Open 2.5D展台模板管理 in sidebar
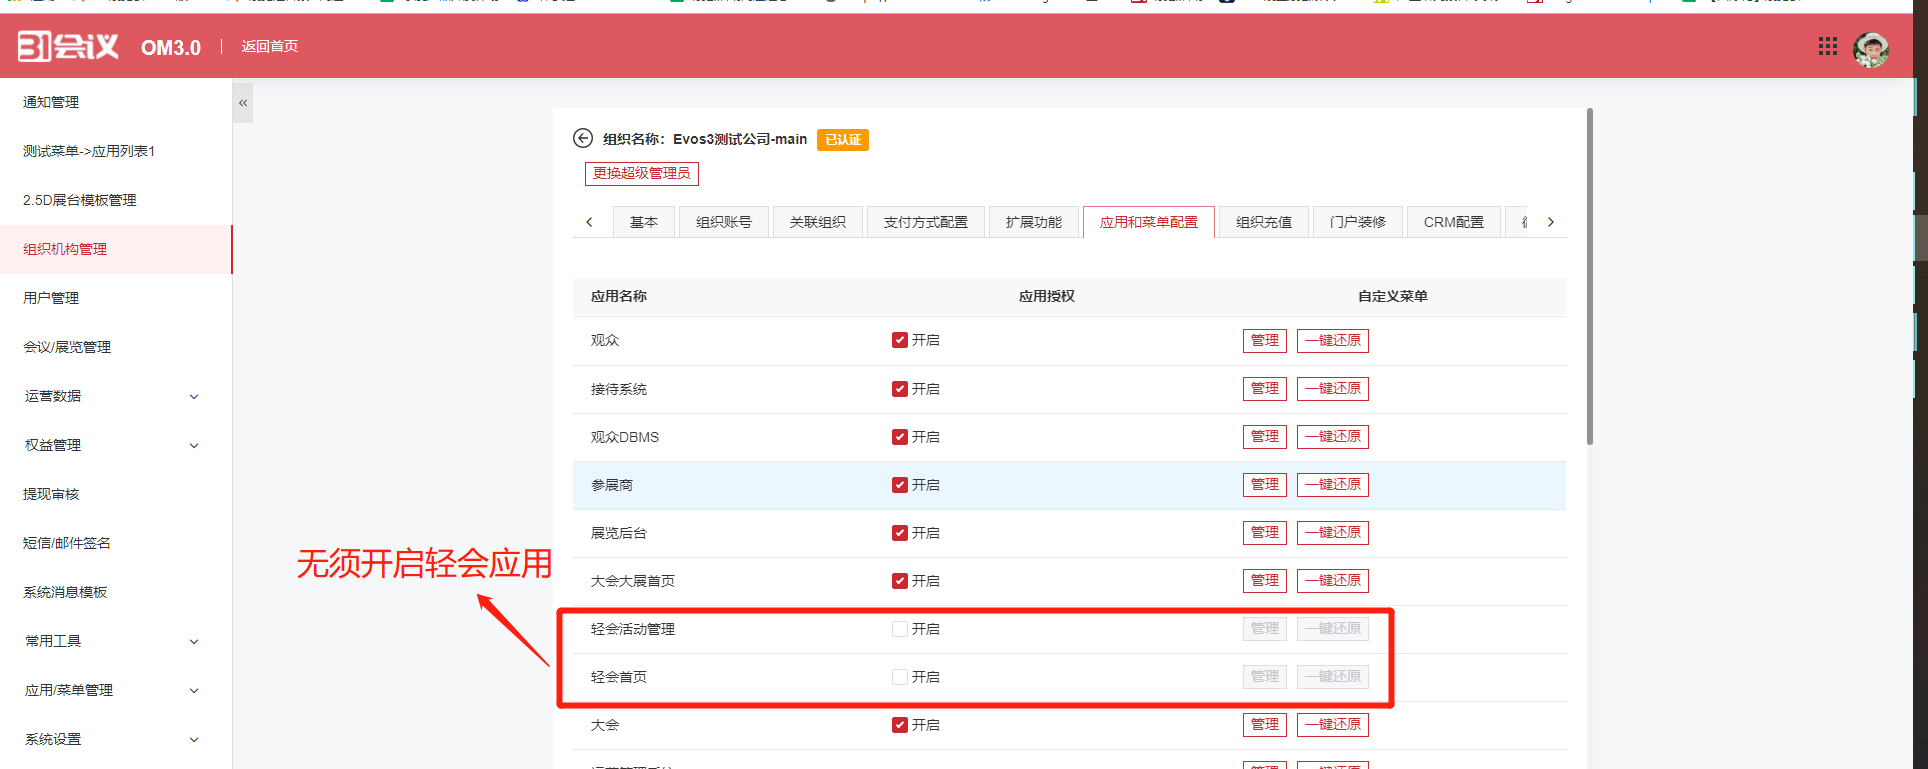 pyautogui.click(x=116, y=200)
